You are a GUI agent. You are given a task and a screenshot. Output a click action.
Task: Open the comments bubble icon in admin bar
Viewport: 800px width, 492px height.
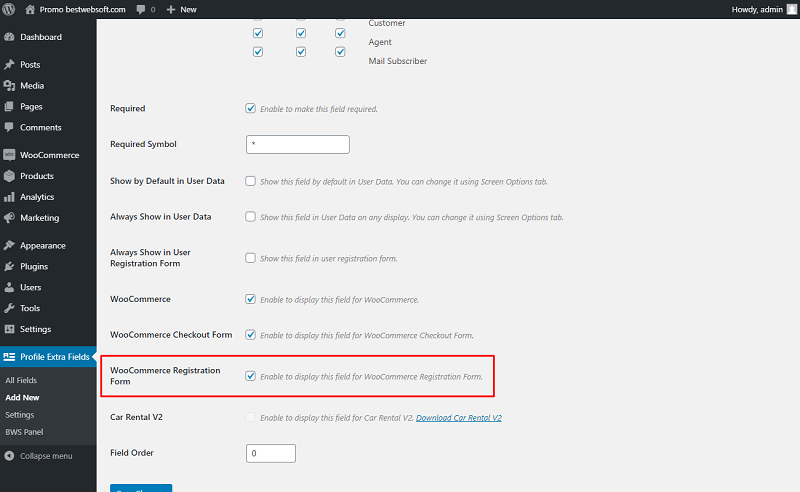point(141,10)
